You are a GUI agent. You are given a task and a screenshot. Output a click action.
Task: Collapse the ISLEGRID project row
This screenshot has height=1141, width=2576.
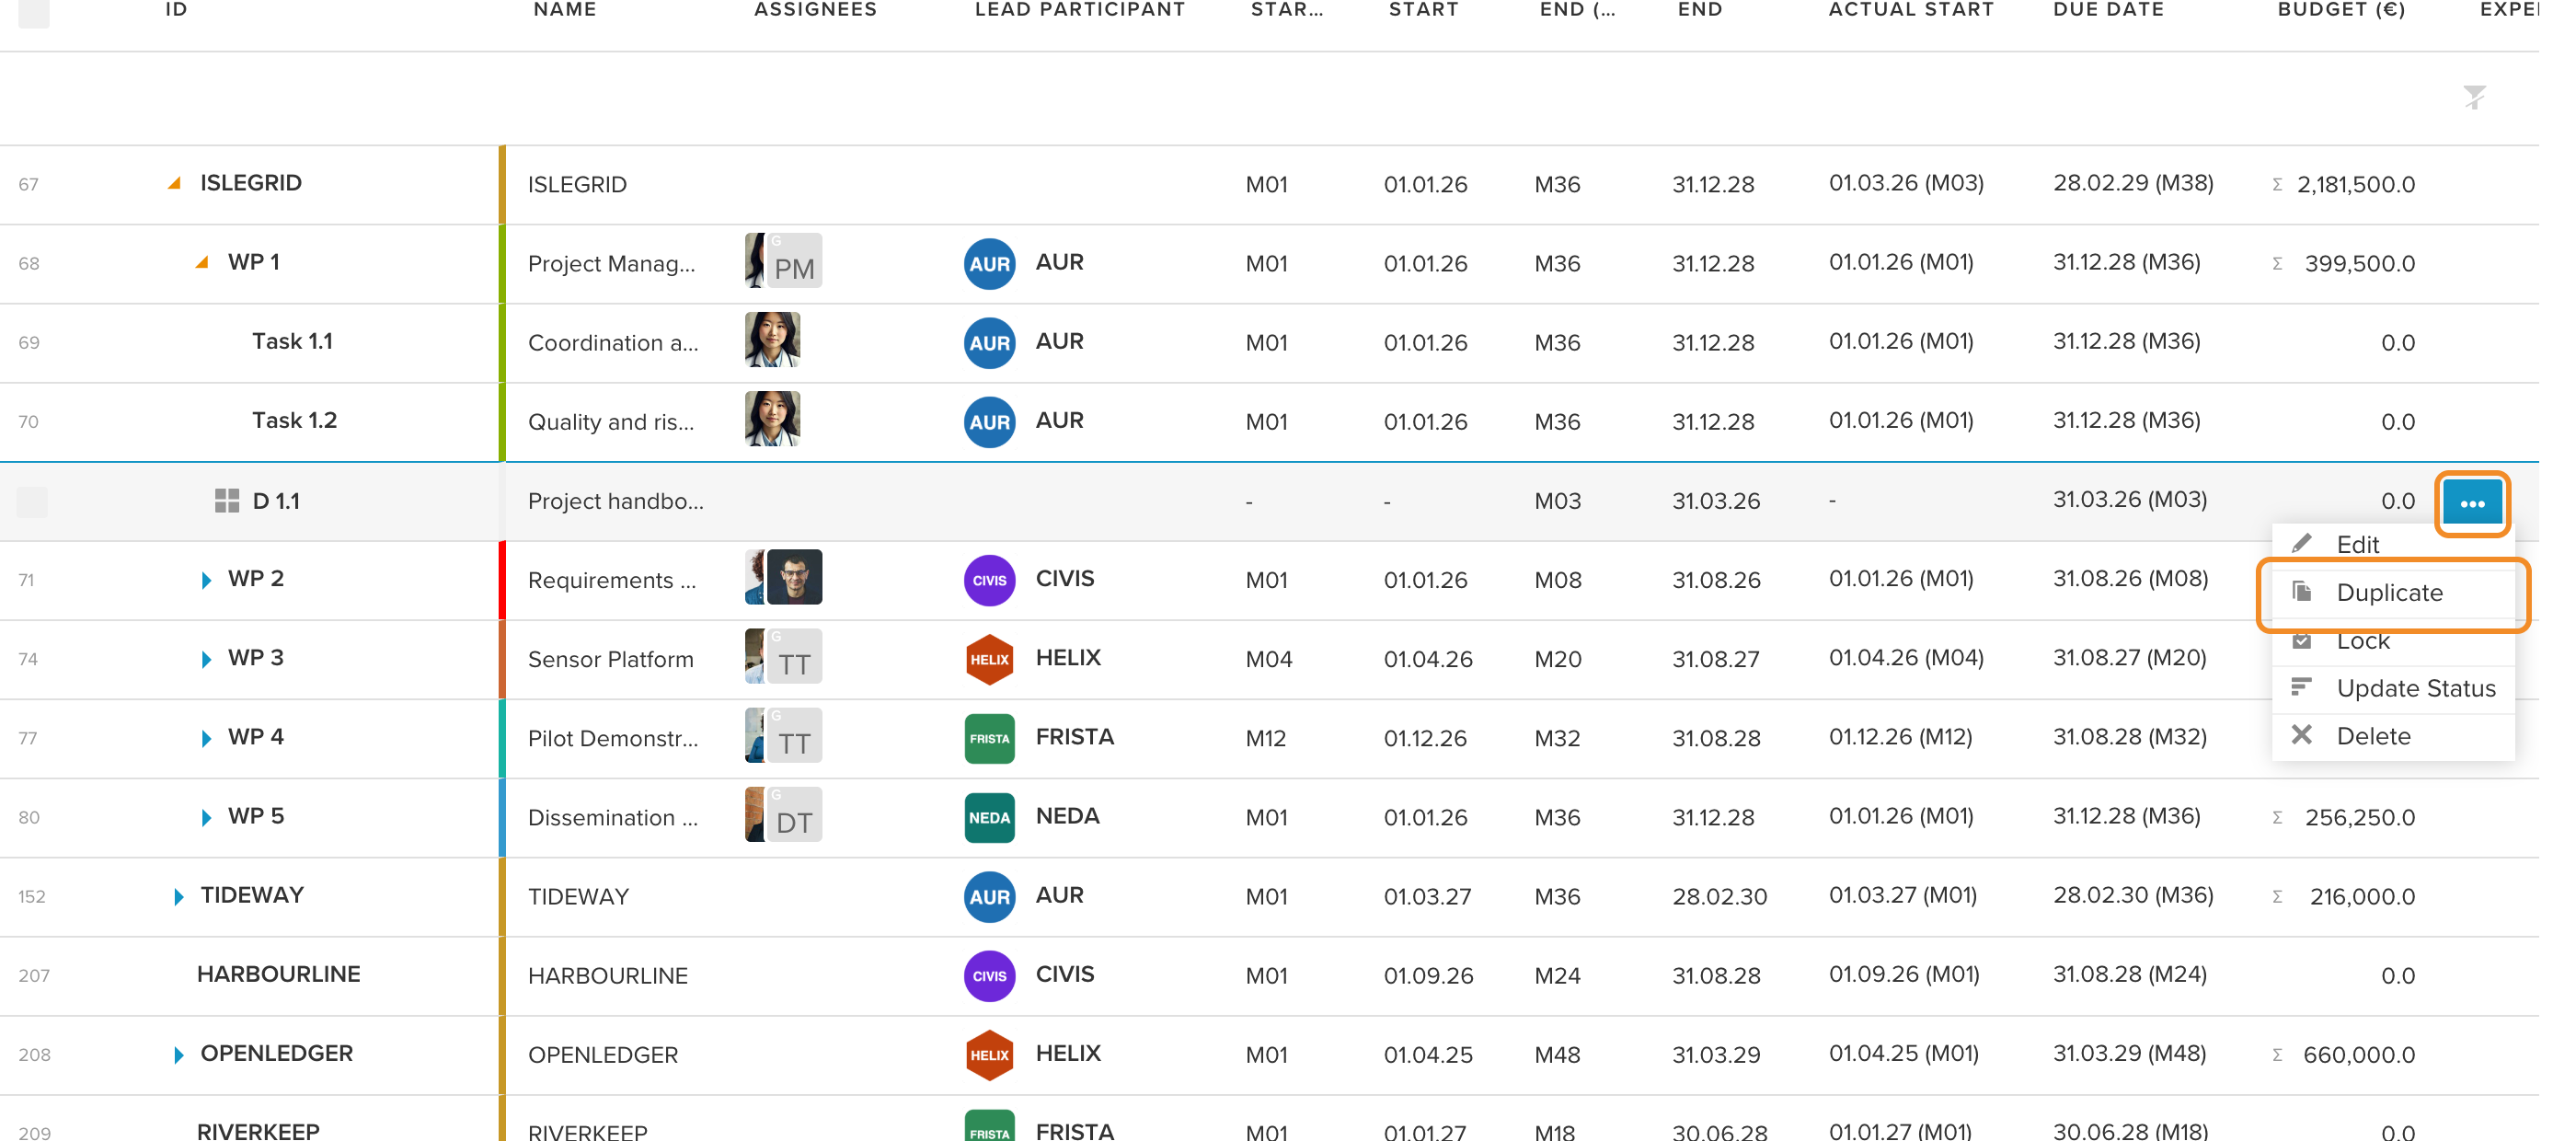pos(175,183)
